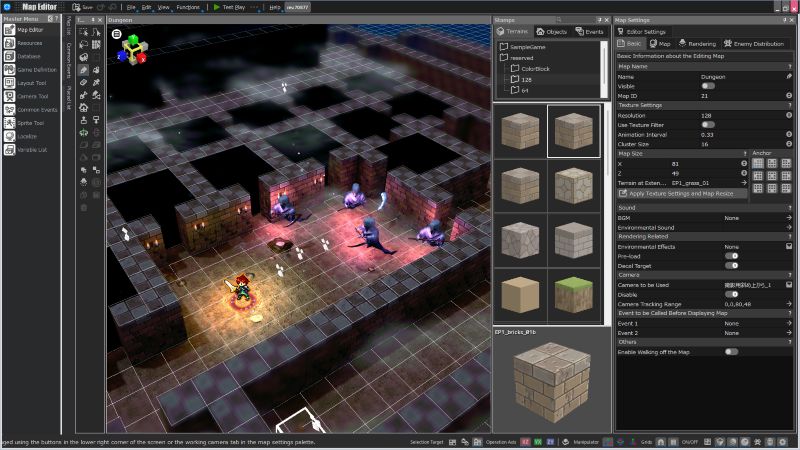Image resolution: width=800 pixels, height=450 pixels.
Task: Open the Sprite Tool sidebar icon
Action: click(x=10, y=122)
